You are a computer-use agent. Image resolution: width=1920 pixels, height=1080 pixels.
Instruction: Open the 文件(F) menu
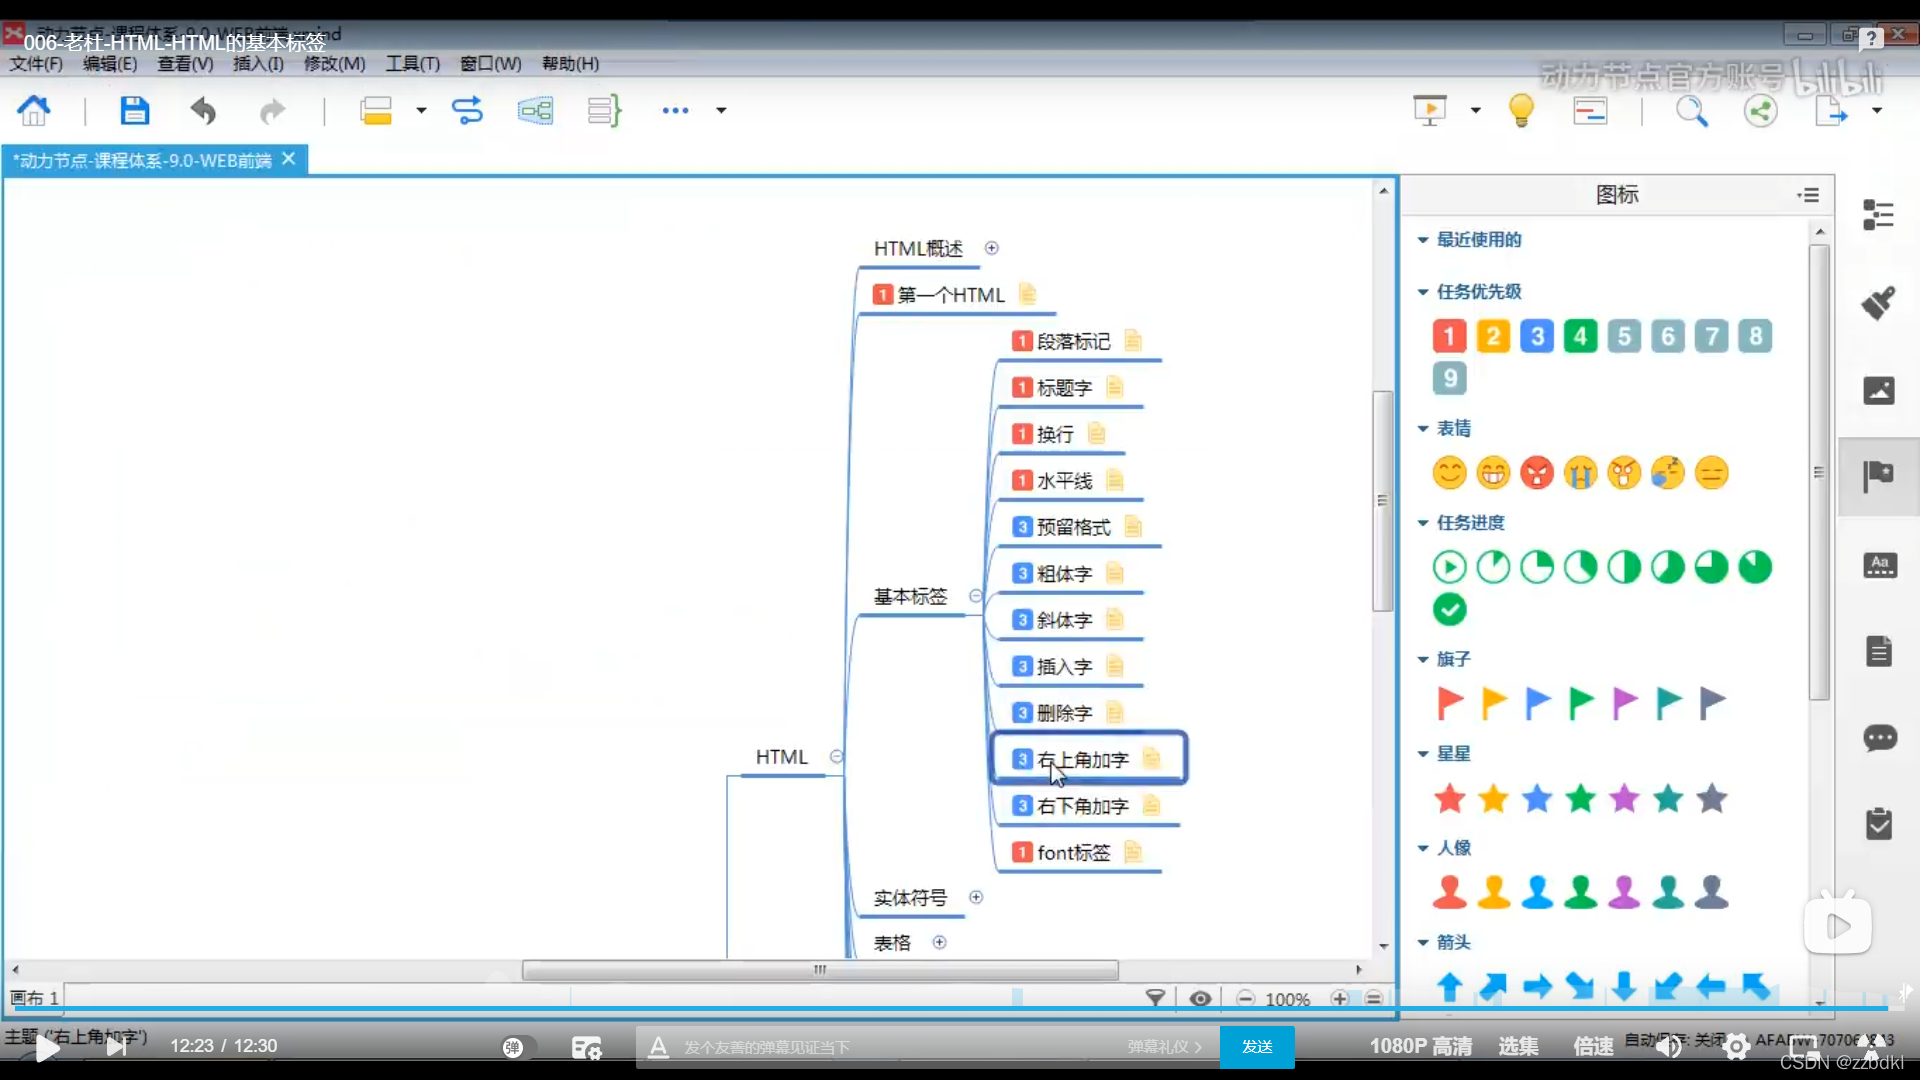36,64
